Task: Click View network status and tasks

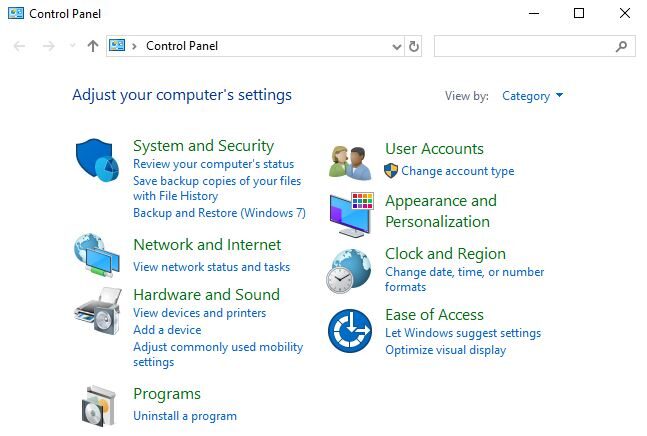Action: point(211,267)
